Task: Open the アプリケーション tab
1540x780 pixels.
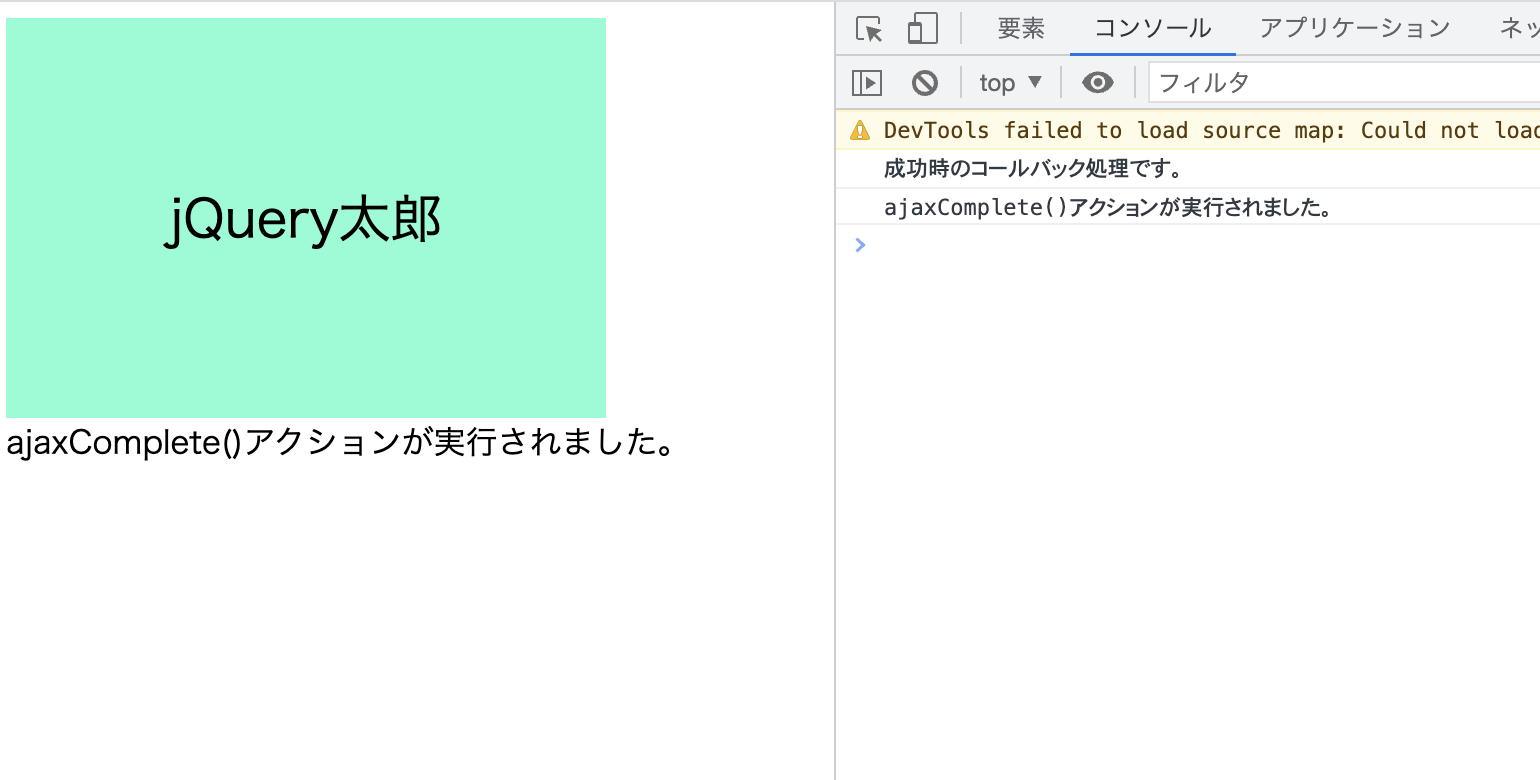Action: coord(1355,28)
